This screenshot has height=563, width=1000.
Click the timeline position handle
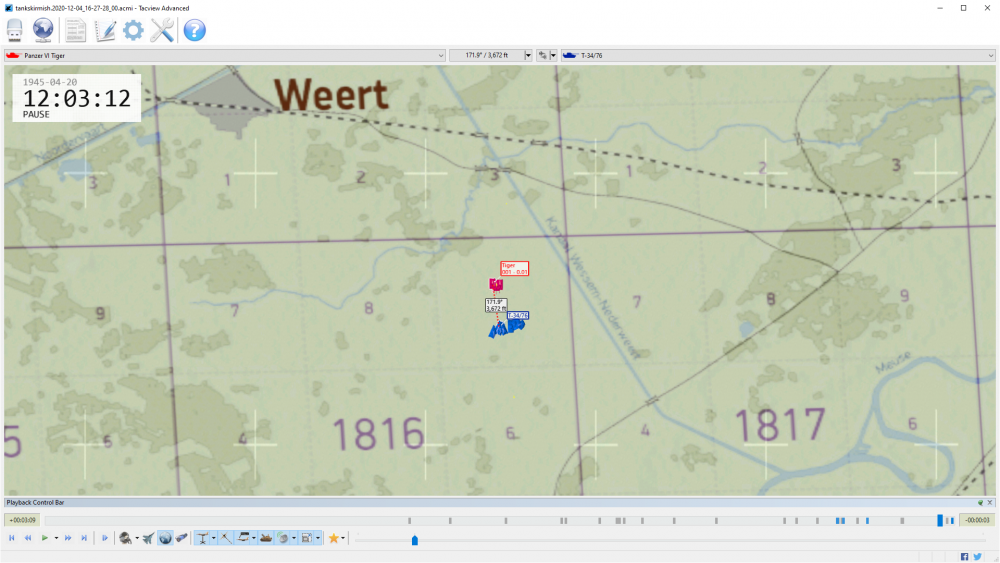(x=939, y=520)
